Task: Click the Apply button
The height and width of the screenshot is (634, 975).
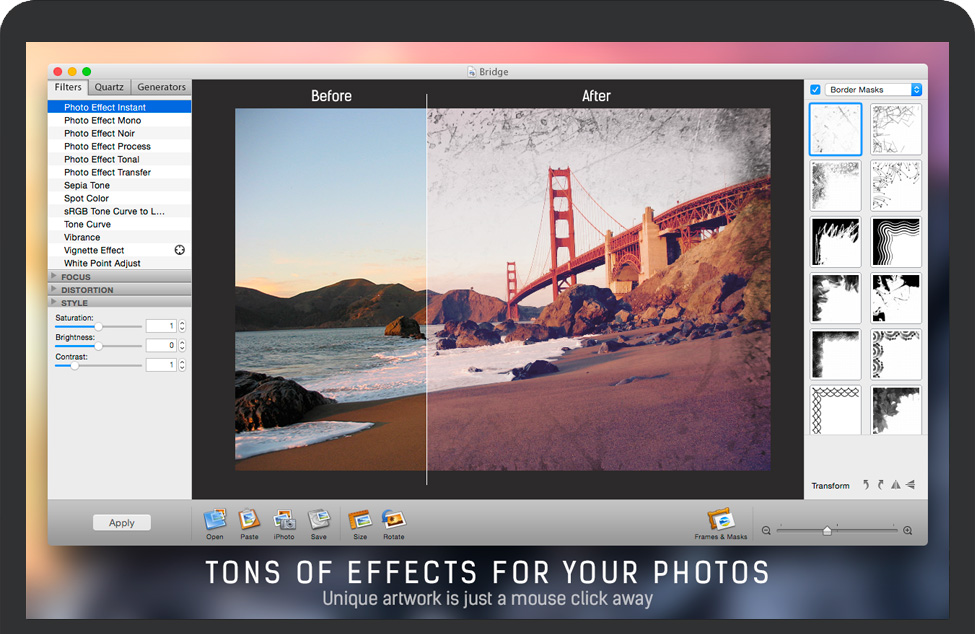Action: (122, 523)
